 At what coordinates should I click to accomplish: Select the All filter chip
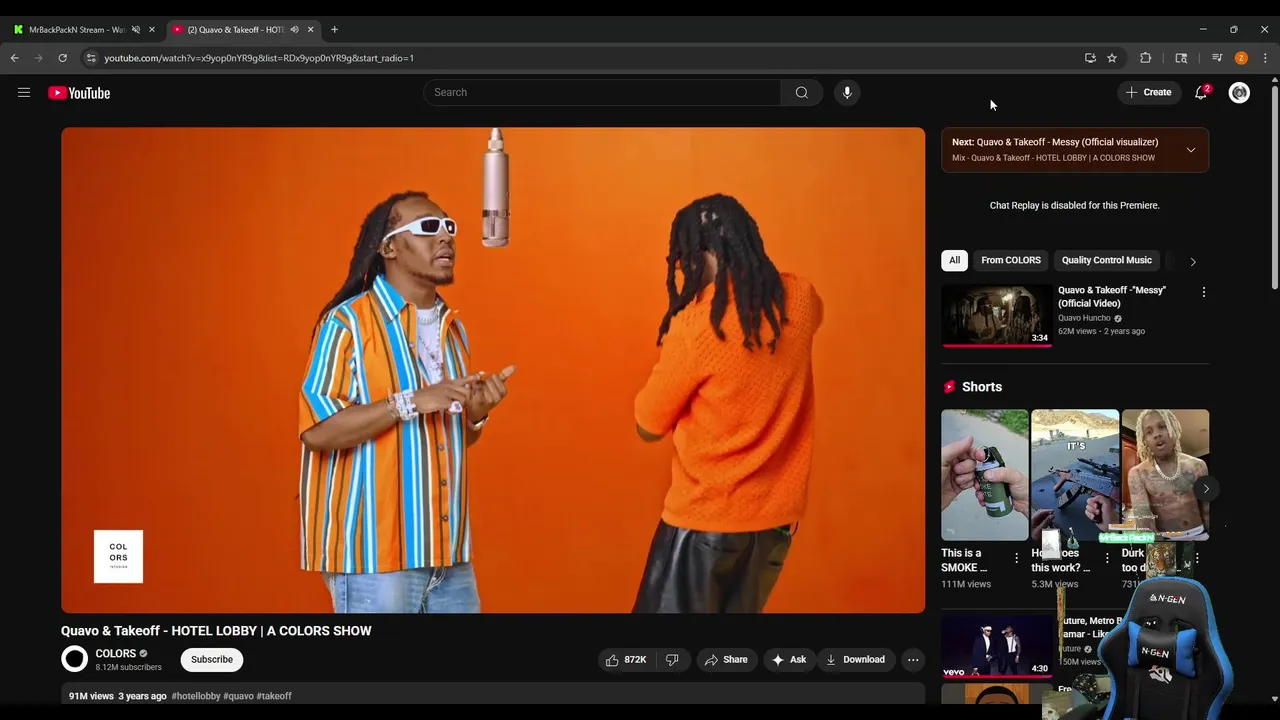click(954, 261)
